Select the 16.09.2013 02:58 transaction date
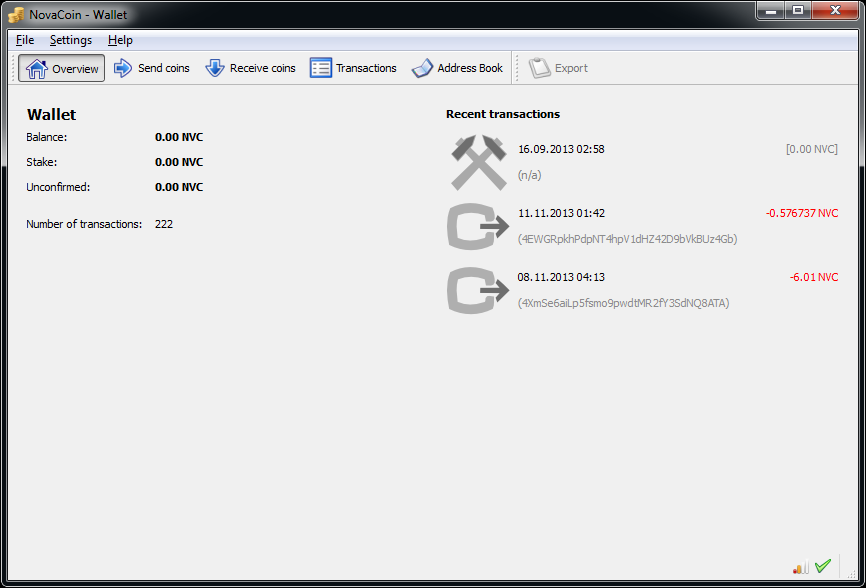This screenshot has width=866, height=588. pyautogui.click(x=561, y=149)
